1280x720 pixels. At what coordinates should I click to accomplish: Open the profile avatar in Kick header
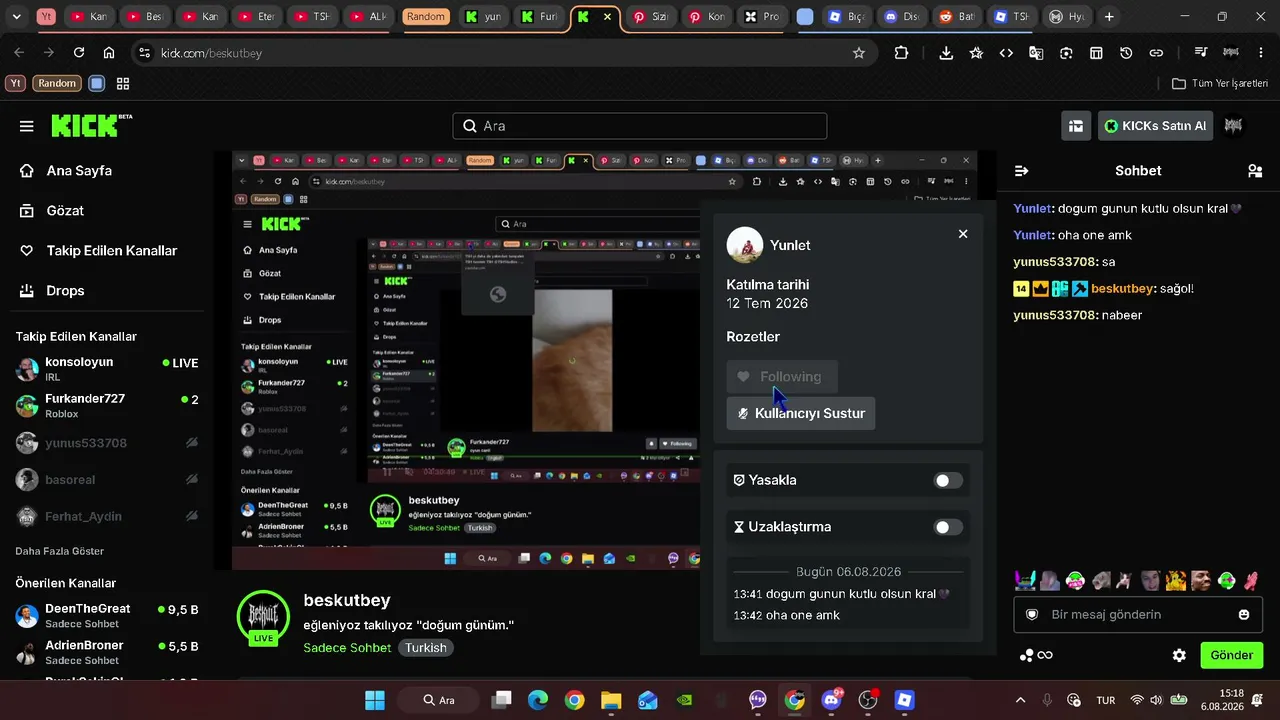1233,126
